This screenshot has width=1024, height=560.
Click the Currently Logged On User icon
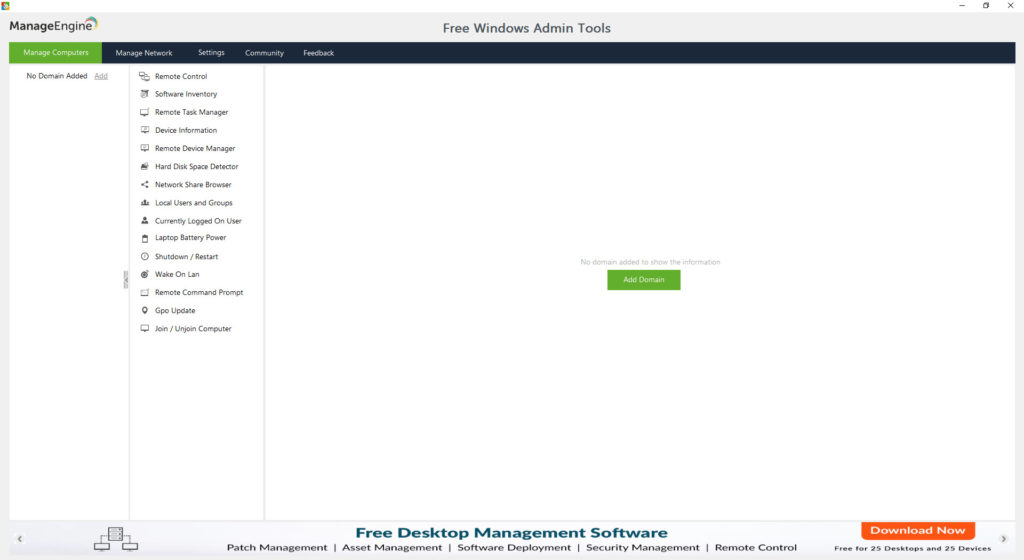144,221
